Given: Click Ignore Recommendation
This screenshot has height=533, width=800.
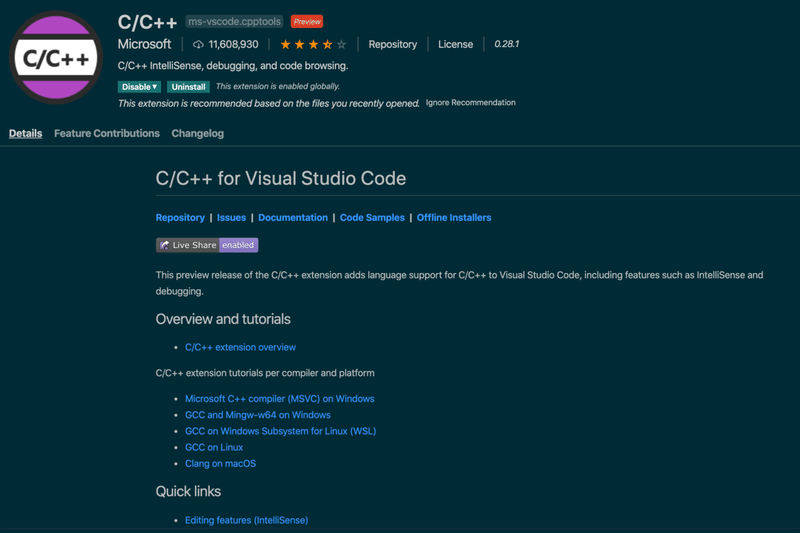Looking at the screenshot, I should [x=470, y=103].
